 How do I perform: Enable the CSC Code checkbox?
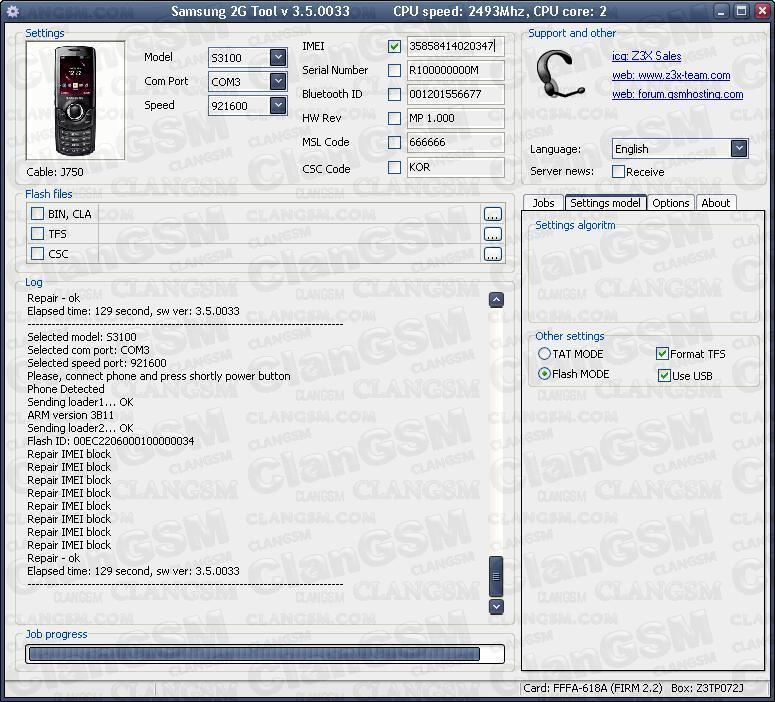pos(394,168)
